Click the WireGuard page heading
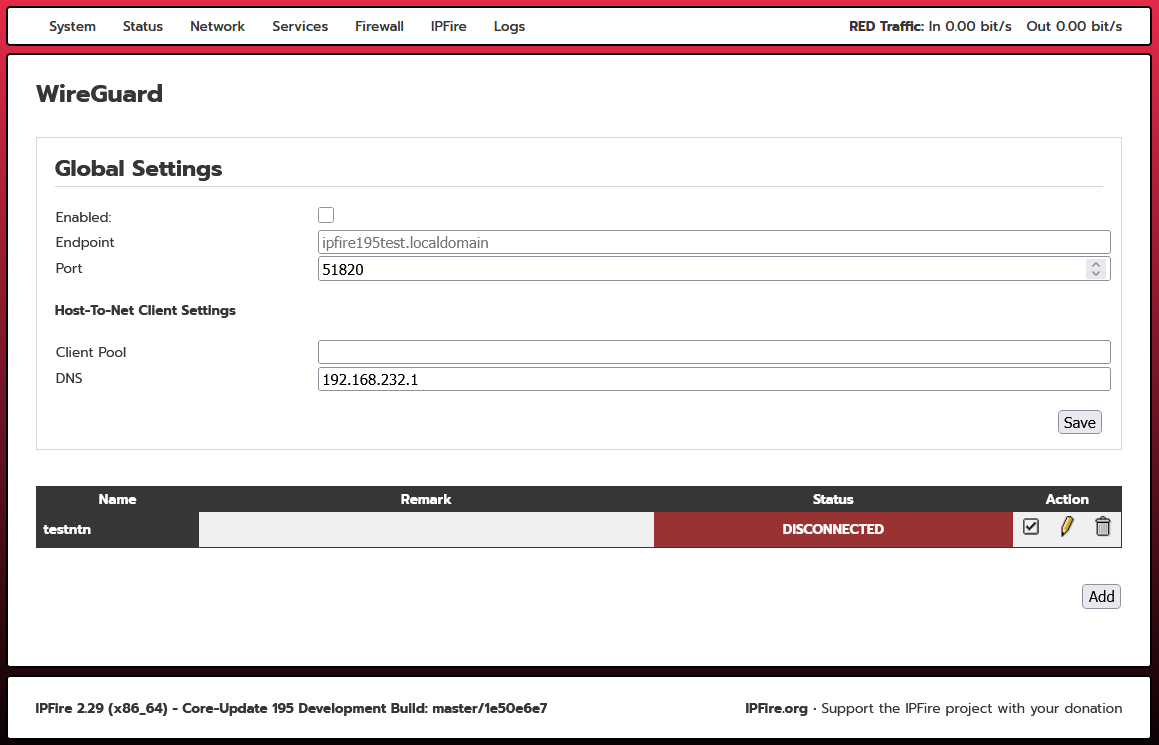The height and width of the screenshot is (745, 1159). 99,94
